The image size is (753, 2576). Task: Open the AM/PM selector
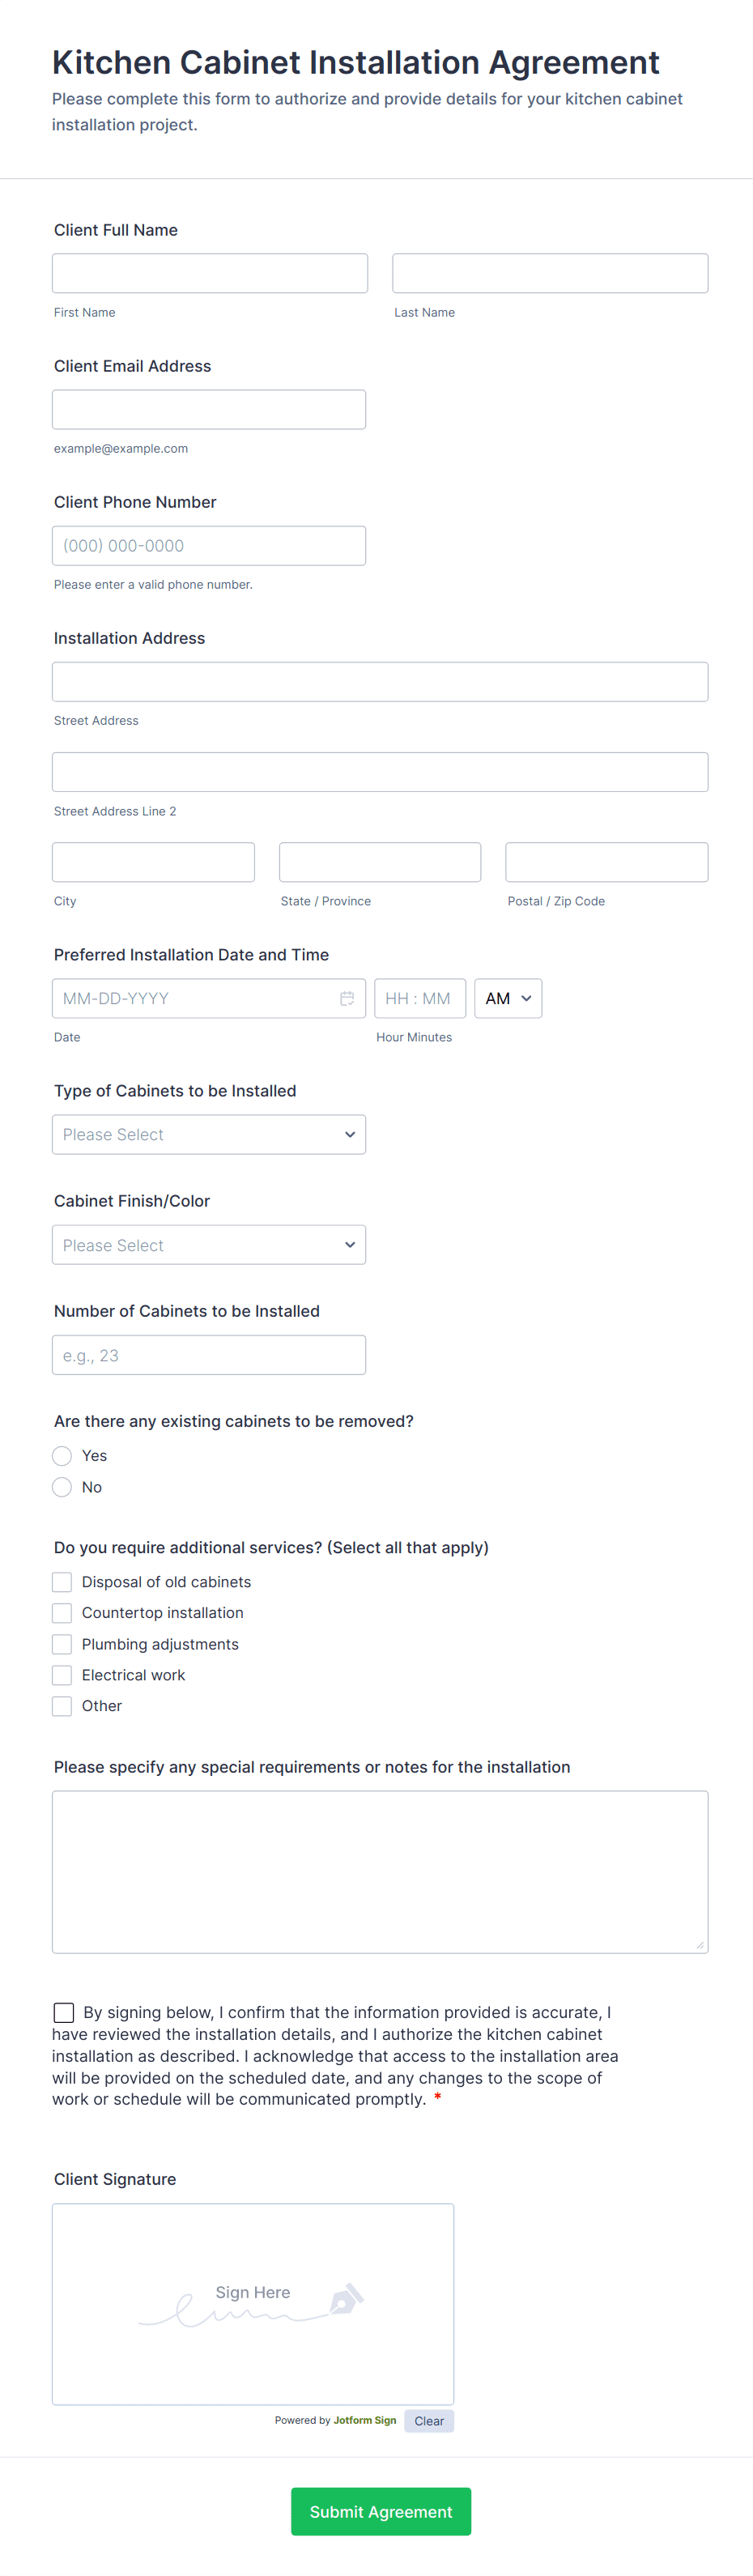[x=508, y=998]
